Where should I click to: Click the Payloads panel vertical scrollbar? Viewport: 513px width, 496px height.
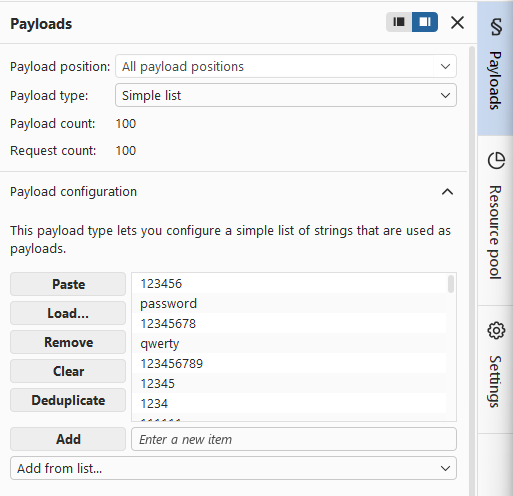coord(472,270)
